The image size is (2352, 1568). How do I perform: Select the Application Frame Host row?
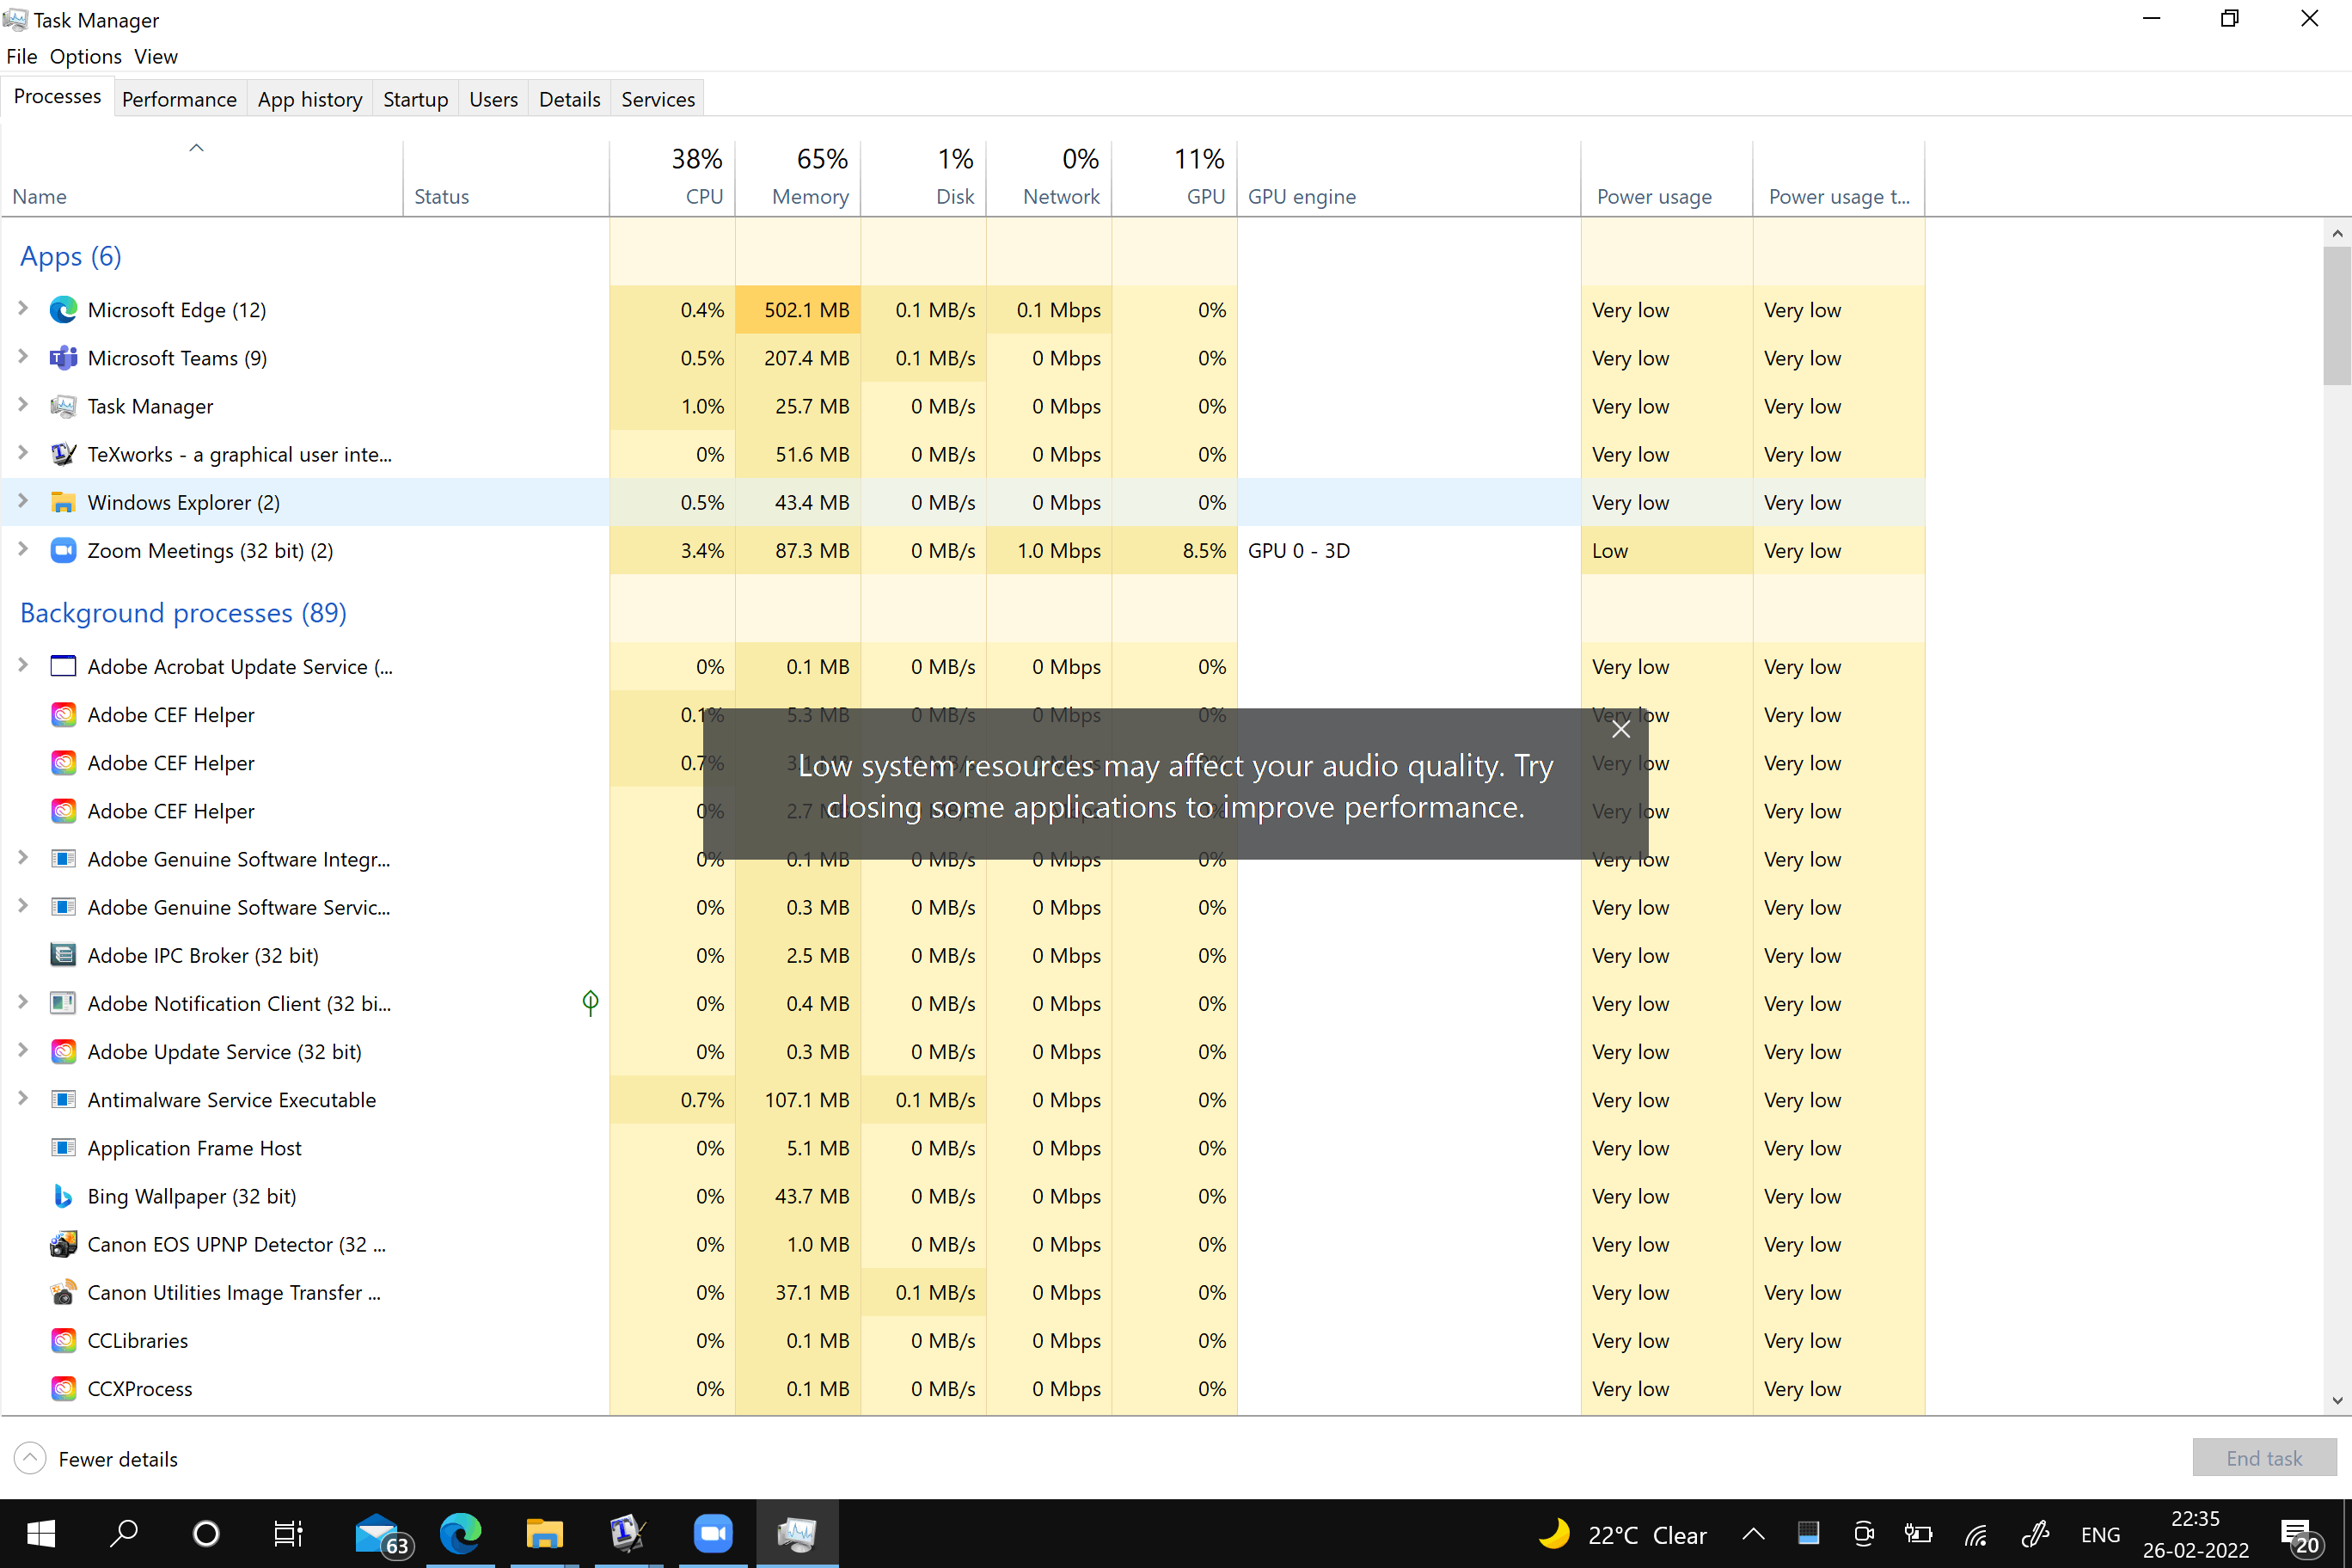coord(963,1148)
